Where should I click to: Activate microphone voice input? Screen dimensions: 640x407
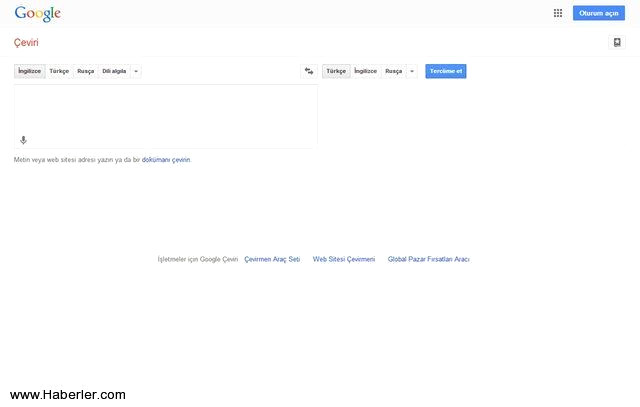(23, 140)
